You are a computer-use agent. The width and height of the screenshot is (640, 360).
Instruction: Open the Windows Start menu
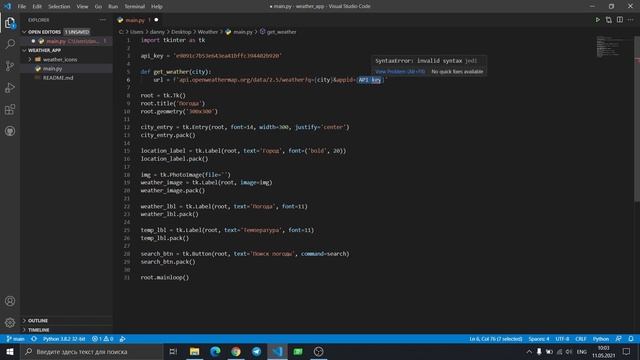pos(10,351)
